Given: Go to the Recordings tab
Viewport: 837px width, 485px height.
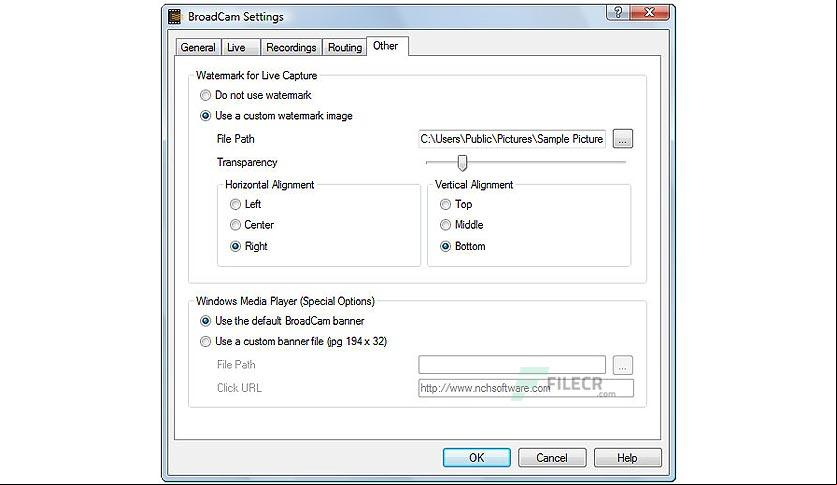Looking at the screenshot, I should point(291,47).
